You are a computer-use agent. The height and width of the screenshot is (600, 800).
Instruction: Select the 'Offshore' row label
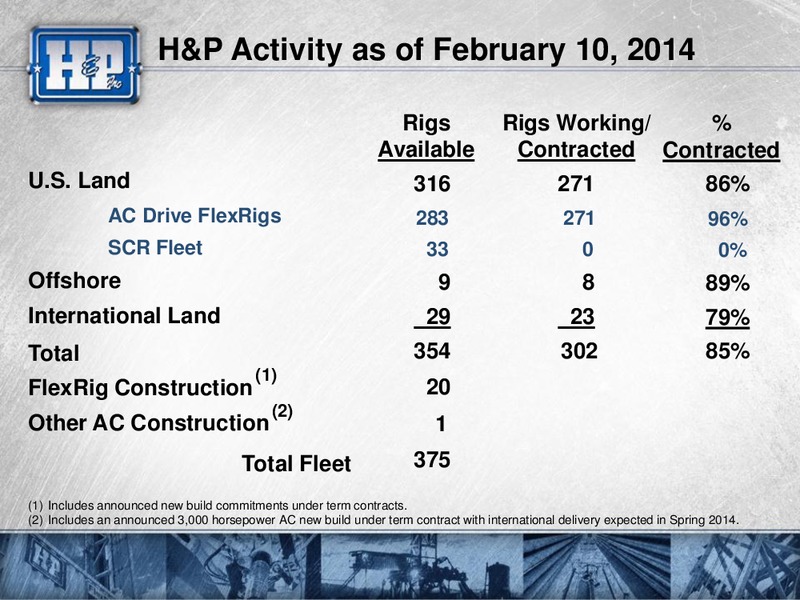(74, 280)
